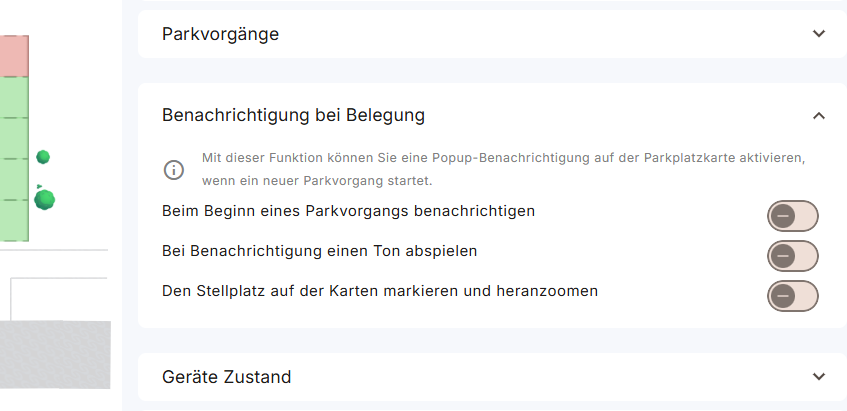This screenshot has height=411, width=847.
Task: Click the 'Bei Benachrichtigung einen Ton abspielen' label
Action: (319, 251)
